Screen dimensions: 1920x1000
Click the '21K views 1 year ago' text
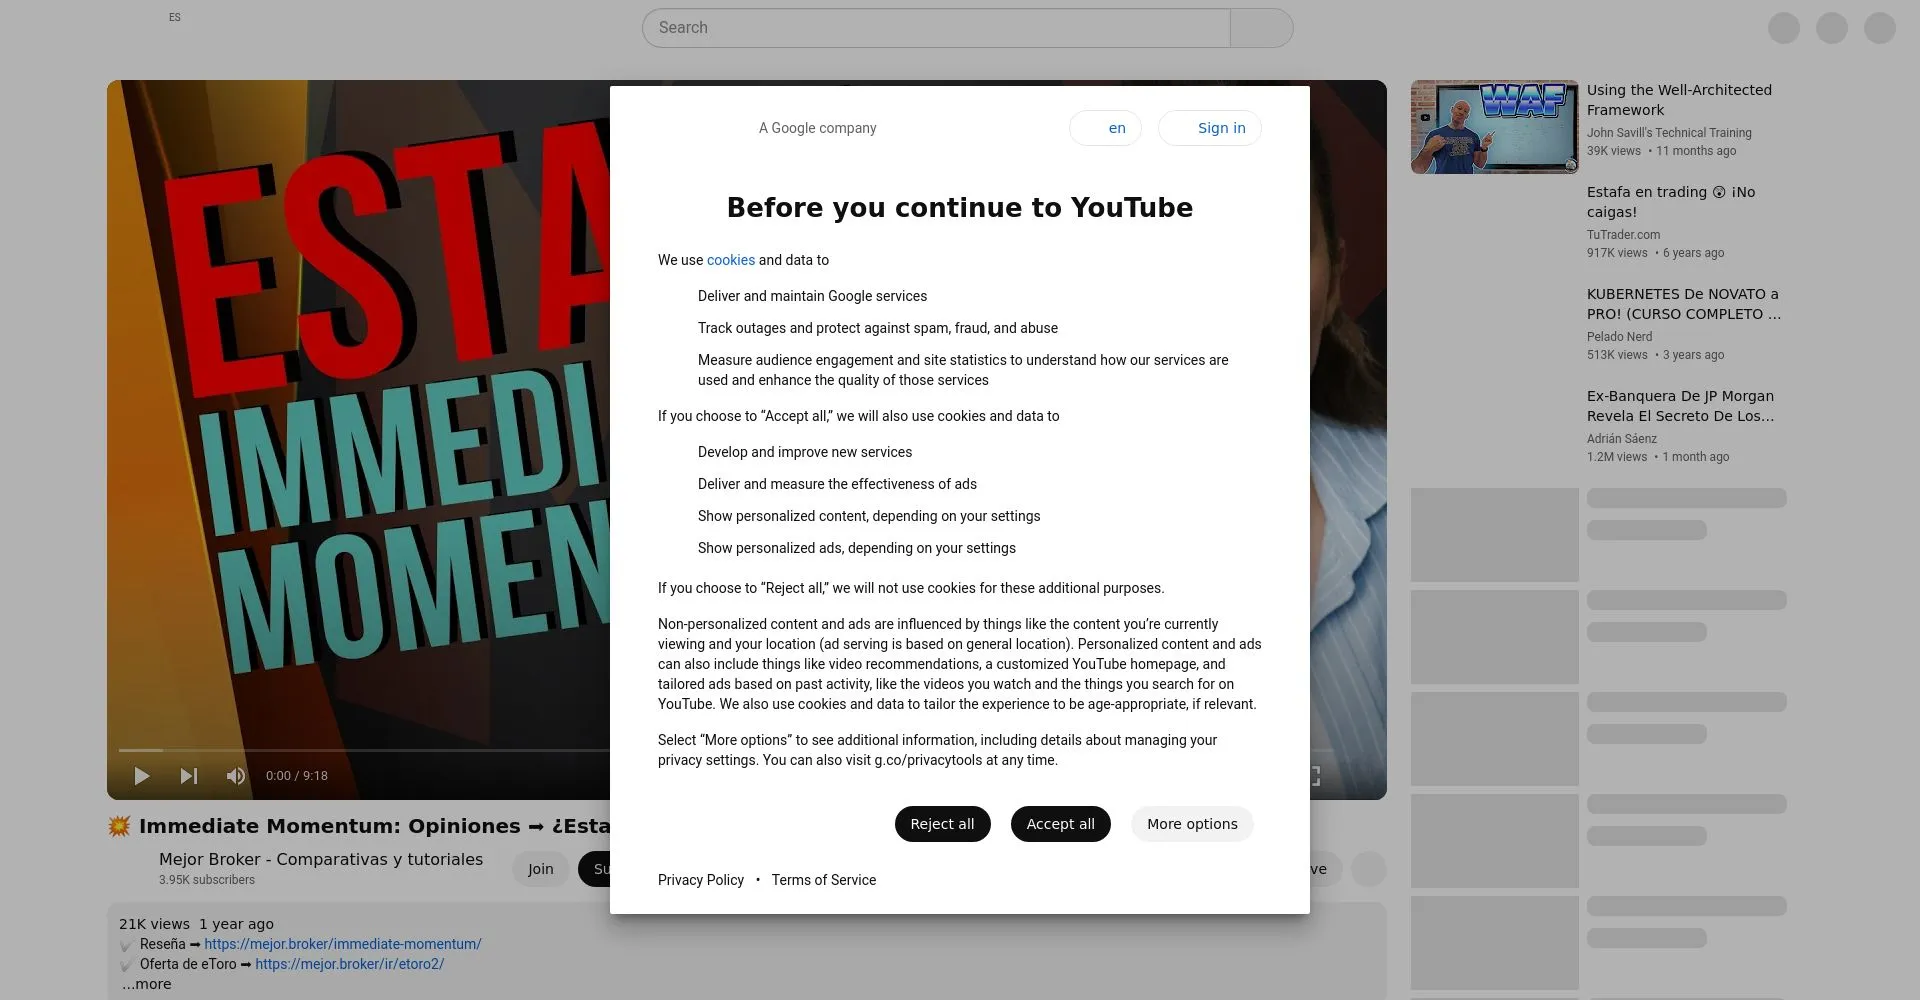tap(196, 924)
